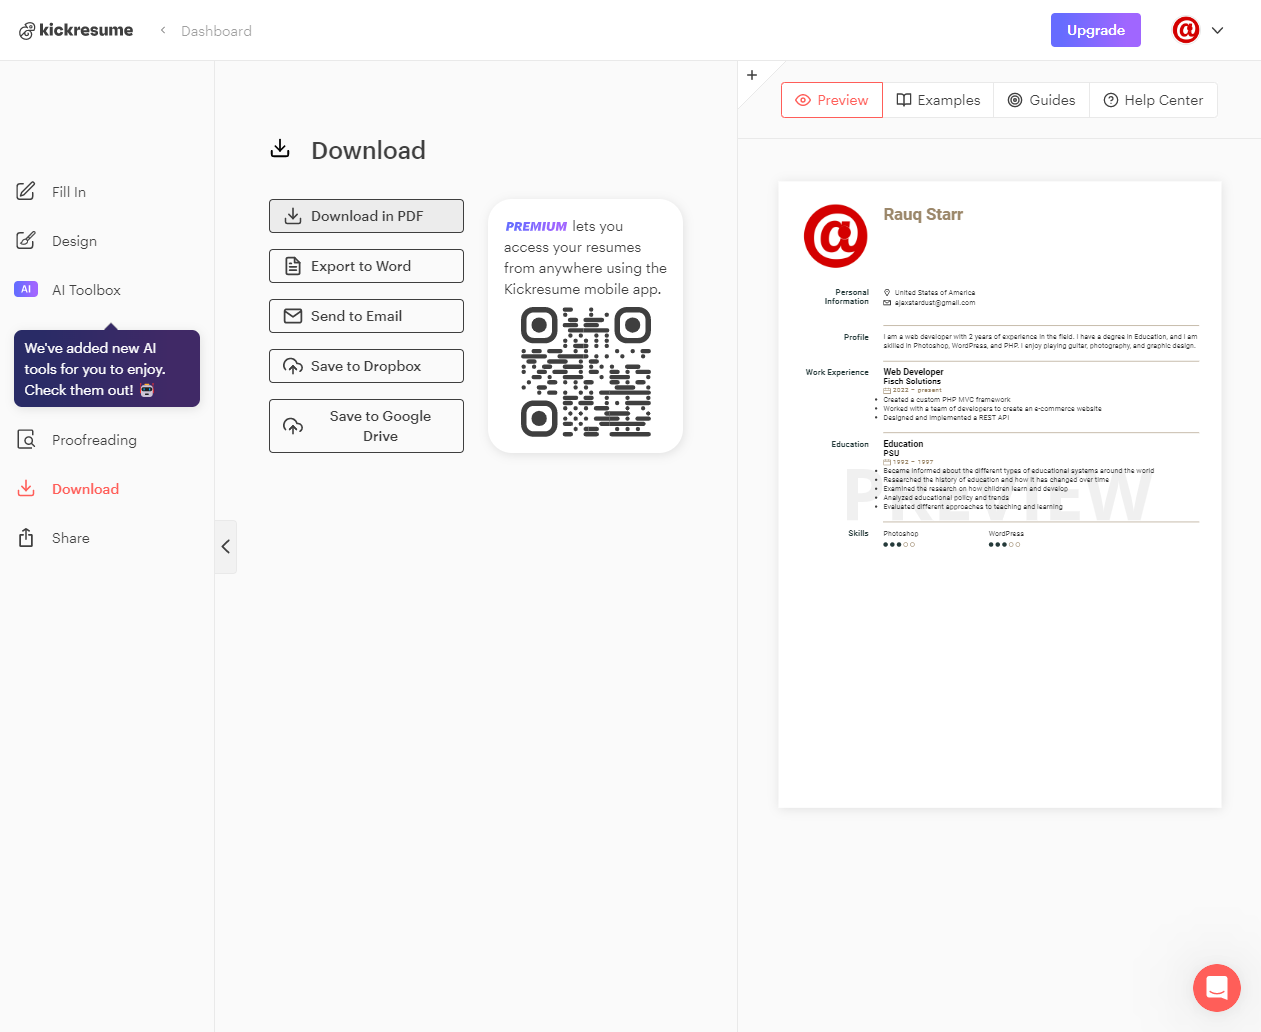Image resolution: width=1261 pixels, height=1032 pixels.
Task: Click the Proofreading magnifier icon
Action: (26, 439)
